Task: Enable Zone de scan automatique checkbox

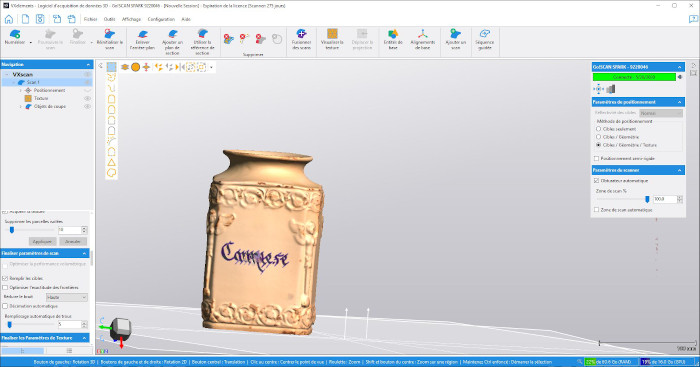Action: click(x=596, y=209)
